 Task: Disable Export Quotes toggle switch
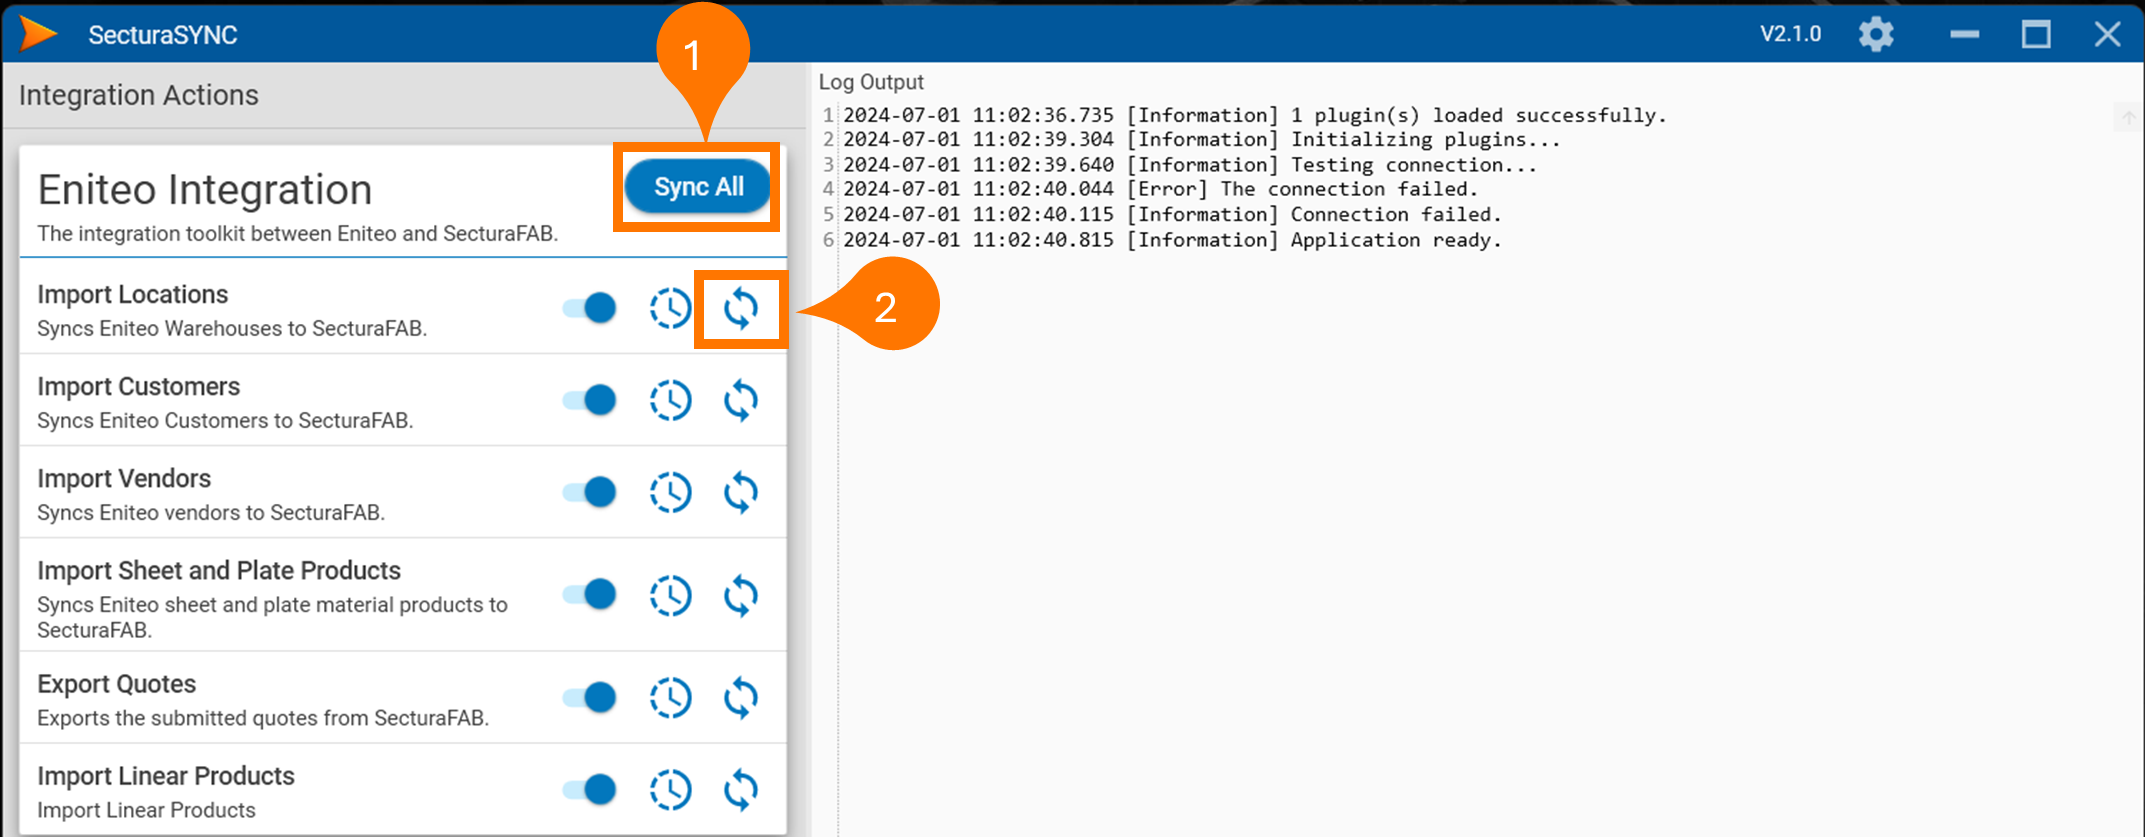point(590,698)
